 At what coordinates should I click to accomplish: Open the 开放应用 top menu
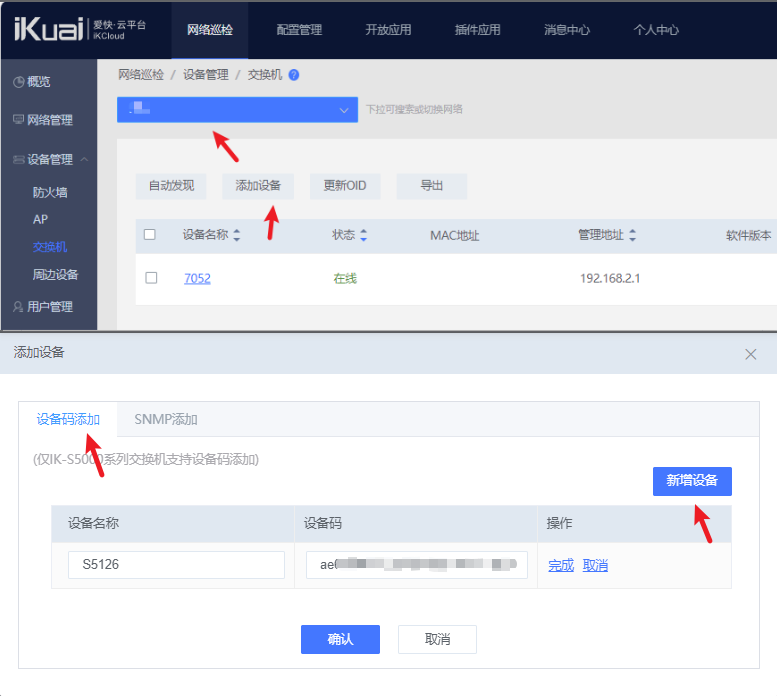click(x=388, y=30)
